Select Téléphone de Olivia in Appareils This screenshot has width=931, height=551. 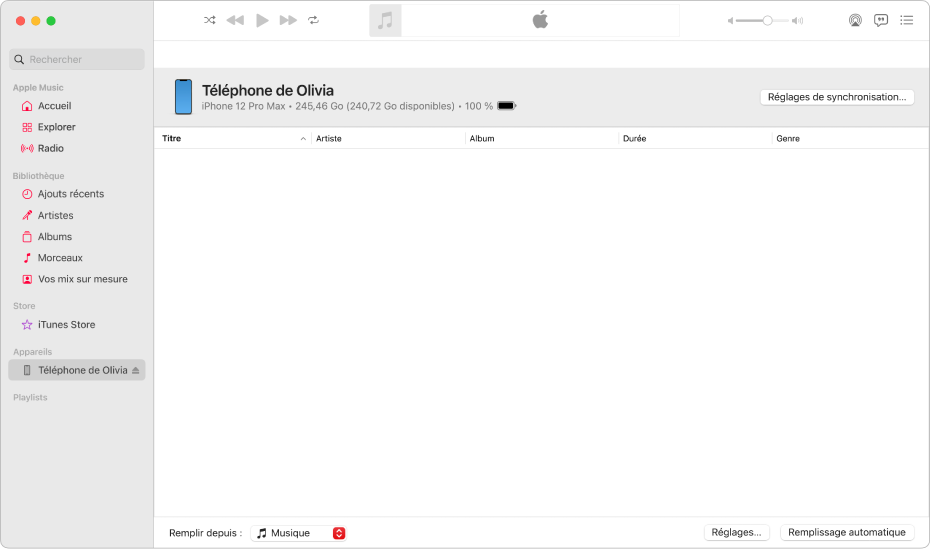click(77, 370)
